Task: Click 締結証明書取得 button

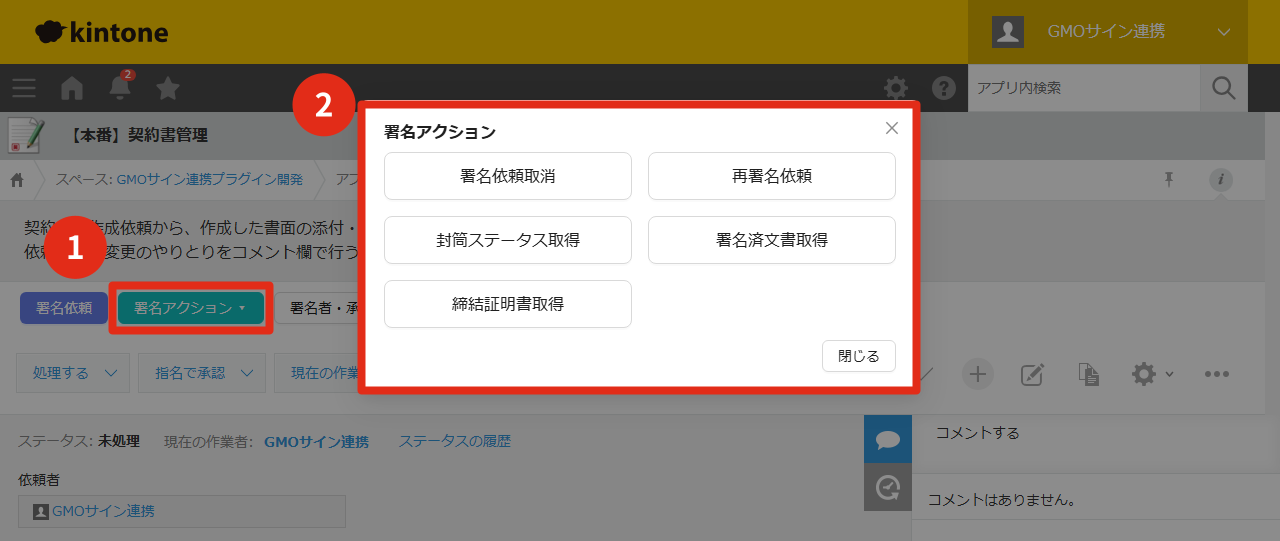Action: tap(508, 304)
